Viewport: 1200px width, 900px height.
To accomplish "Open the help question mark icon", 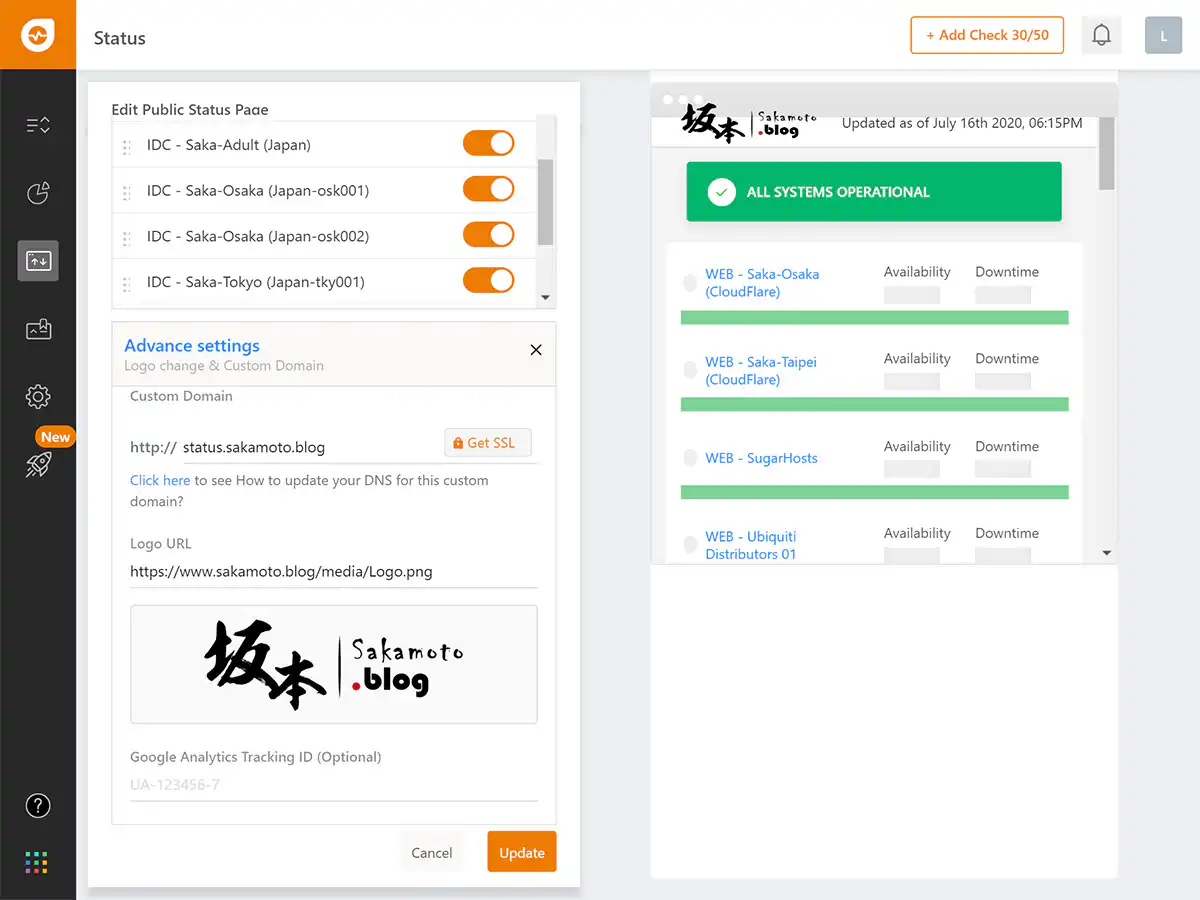I will tap(38, 805).
